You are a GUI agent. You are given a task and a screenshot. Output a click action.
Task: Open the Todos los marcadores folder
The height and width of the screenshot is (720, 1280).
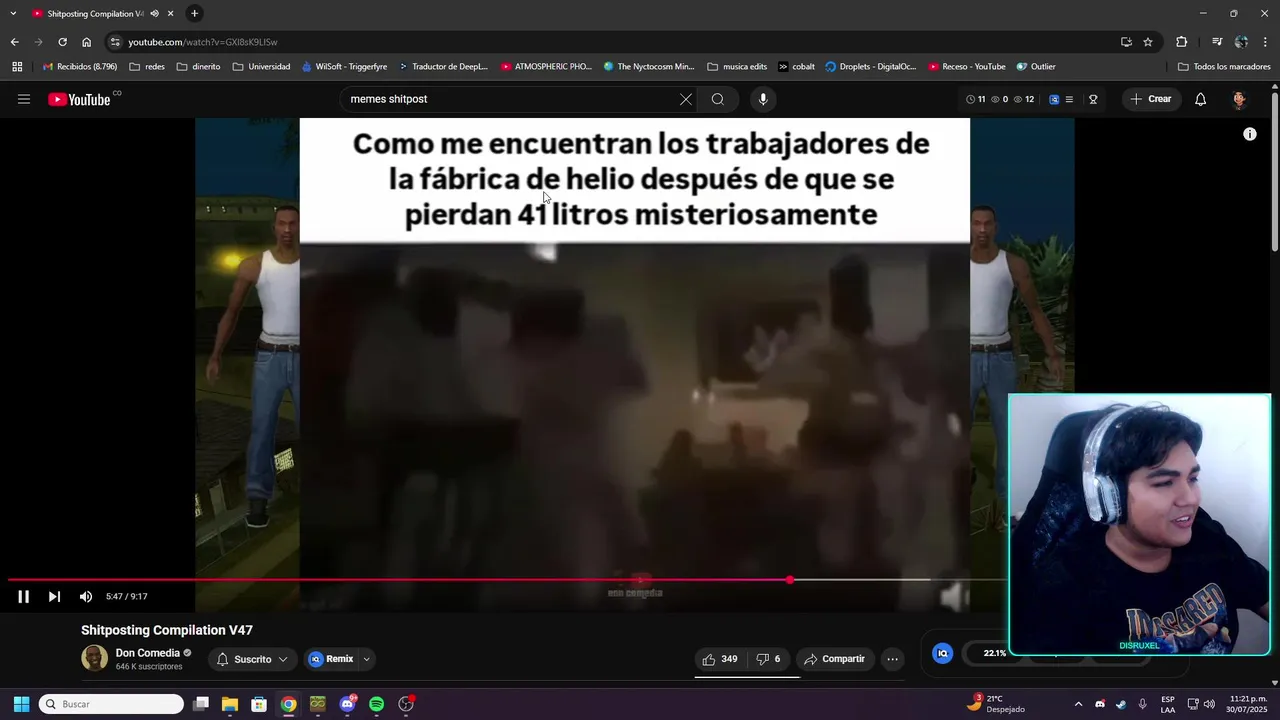click(1224, 67)
